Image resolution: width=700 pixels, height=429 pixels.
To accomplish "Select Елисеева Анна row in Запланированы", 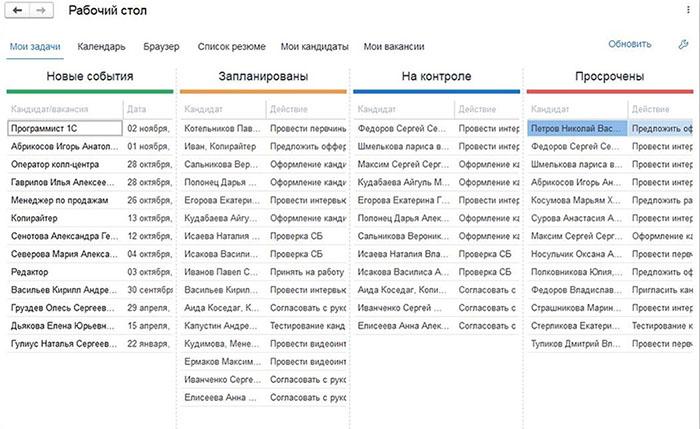I will pos(263,397).
